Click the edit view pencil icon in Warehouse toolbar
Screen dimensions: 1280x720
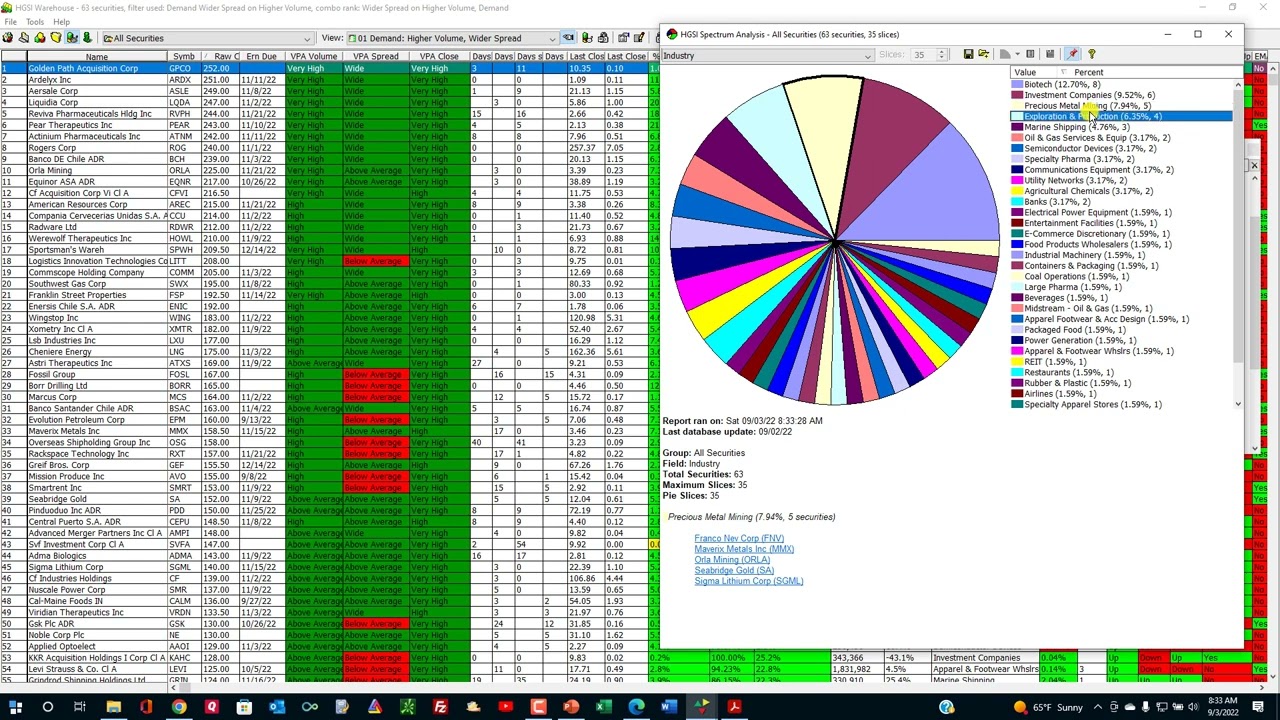coord(639,38)
